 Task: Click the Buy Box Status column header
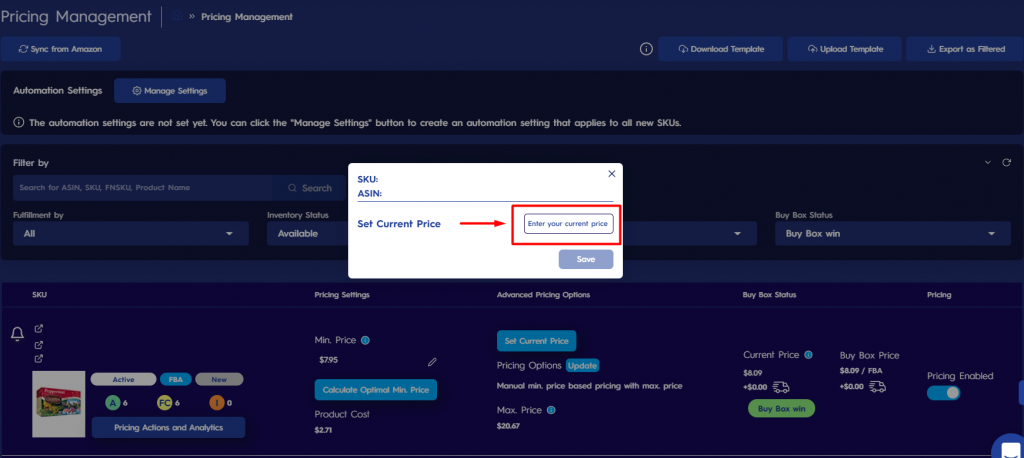tap(769, 295)
